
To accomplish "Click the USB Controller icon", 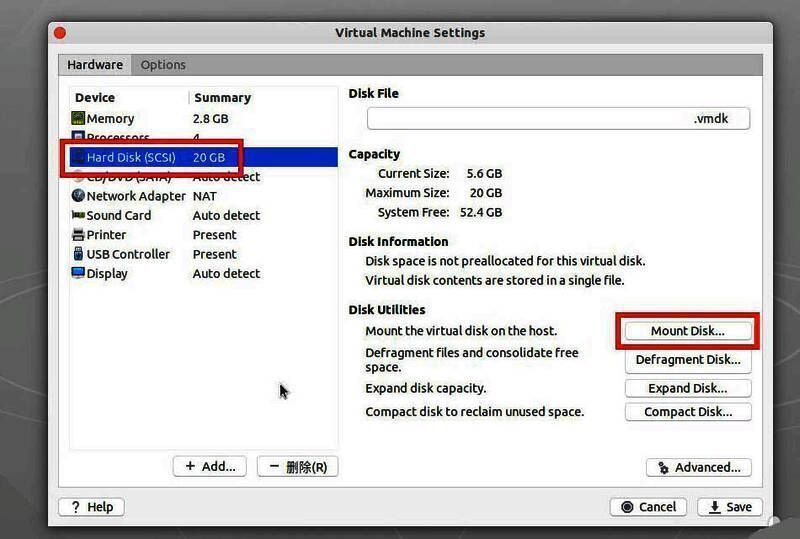I will (x=78, y=254).
